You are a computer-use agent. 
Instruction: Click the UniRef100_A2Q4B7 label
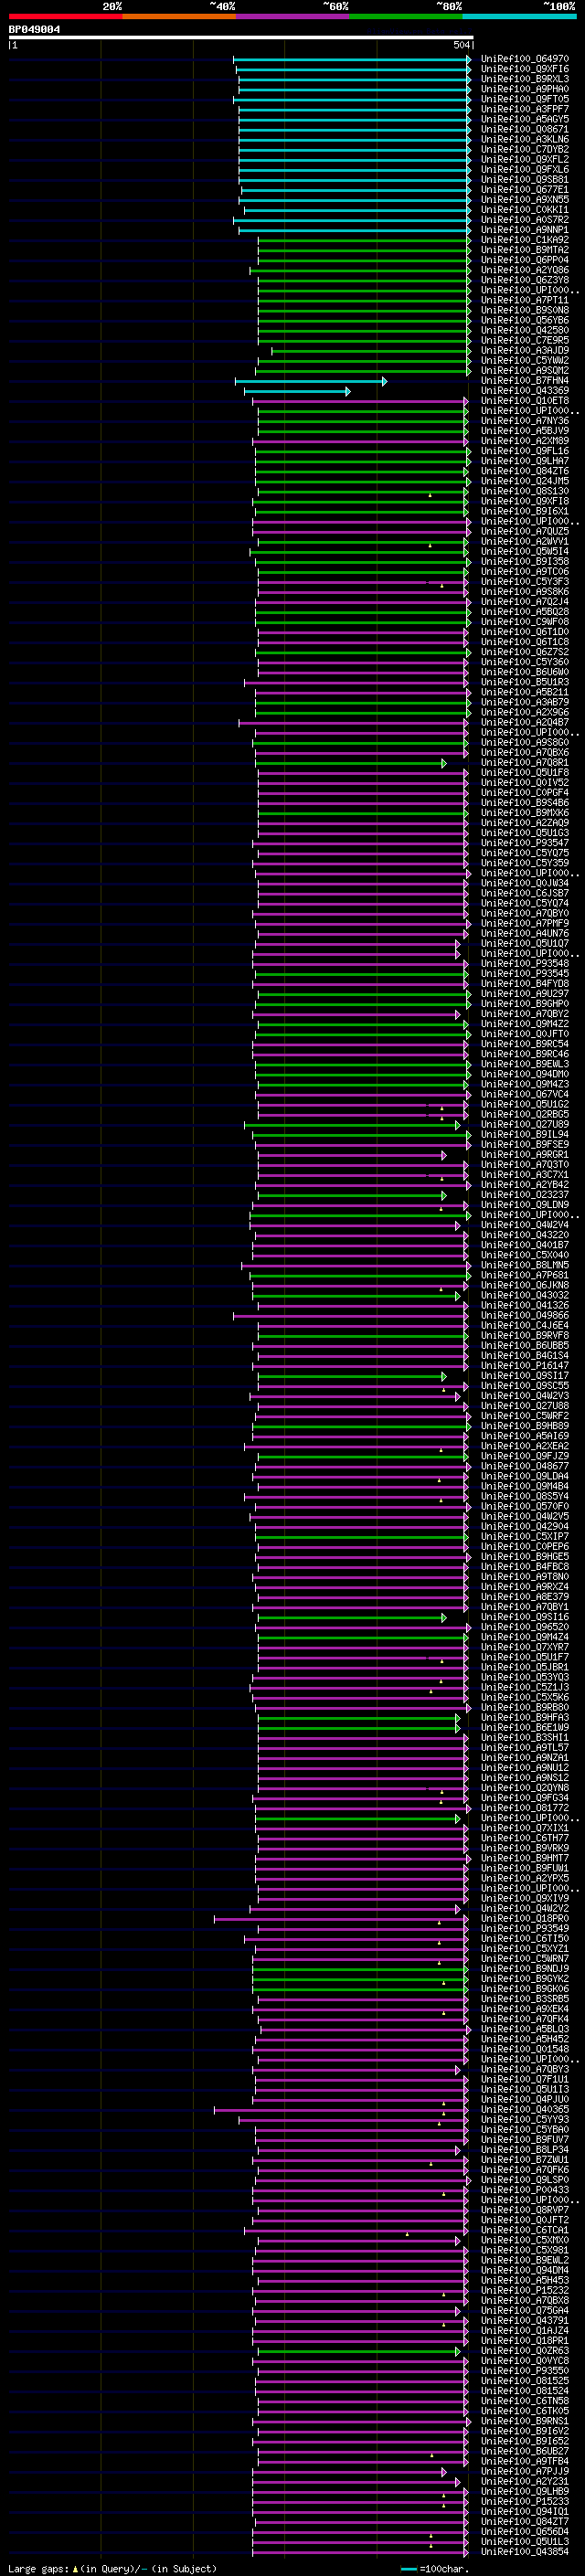(x=525, y=722)
